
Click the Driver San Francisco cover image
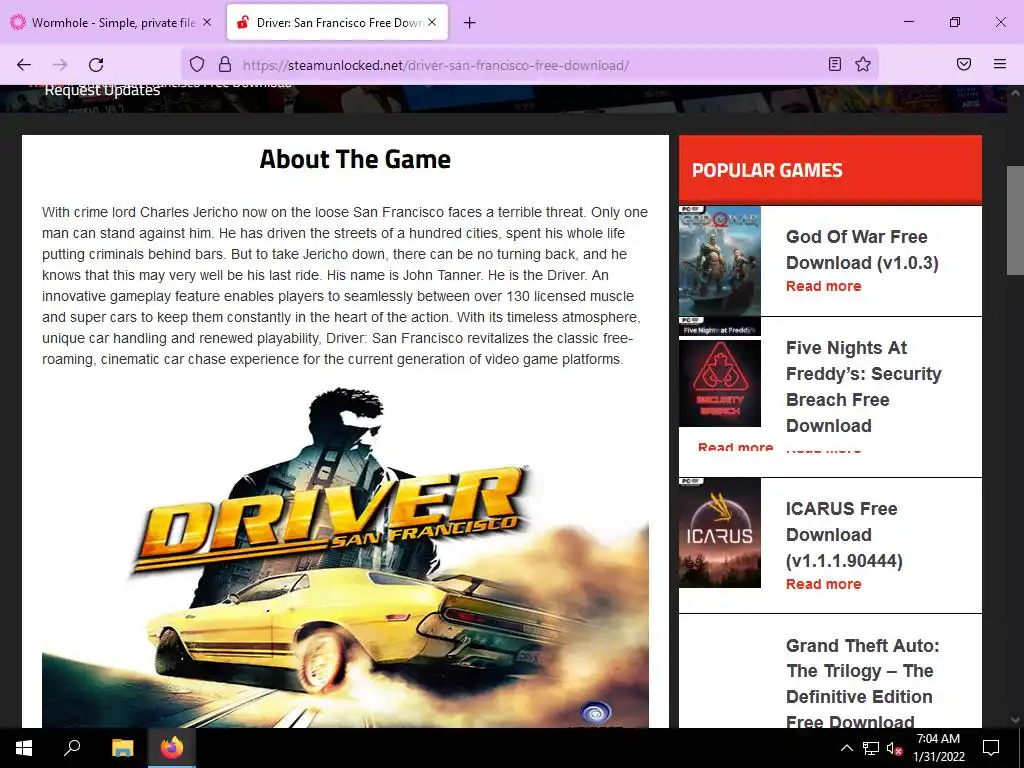[x=345, y=557]
